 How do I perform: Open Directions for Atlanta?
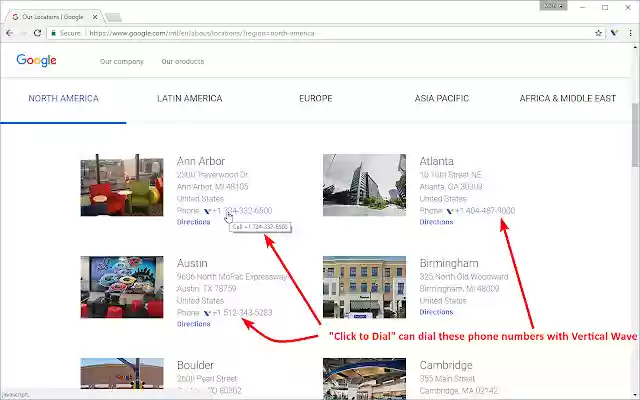(436, 222)
